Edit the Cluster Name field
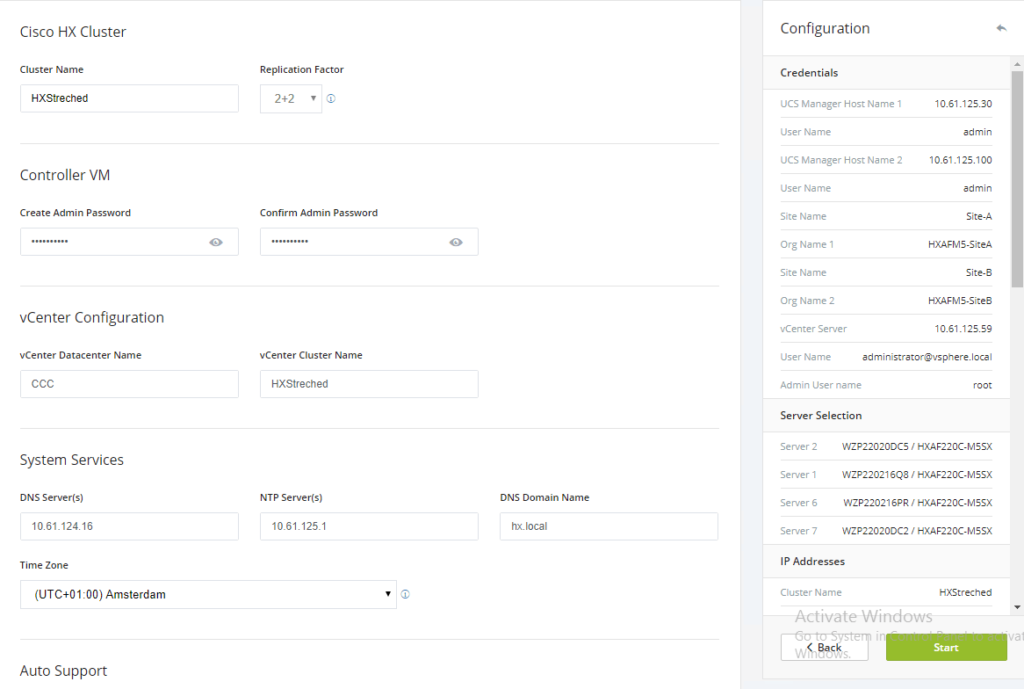Image resolution: width=1024 pixels, height=689 pixels. coord(129,99)
